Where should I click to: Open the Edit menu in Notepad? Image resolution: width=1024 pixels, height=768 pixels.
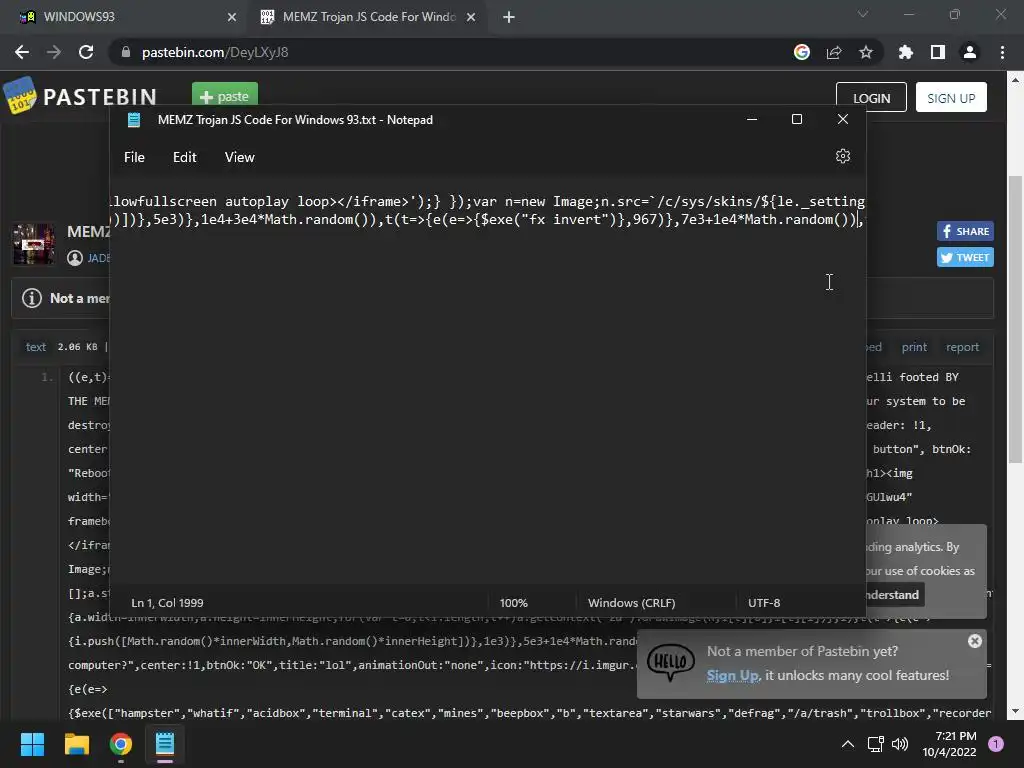coord(184,157)
